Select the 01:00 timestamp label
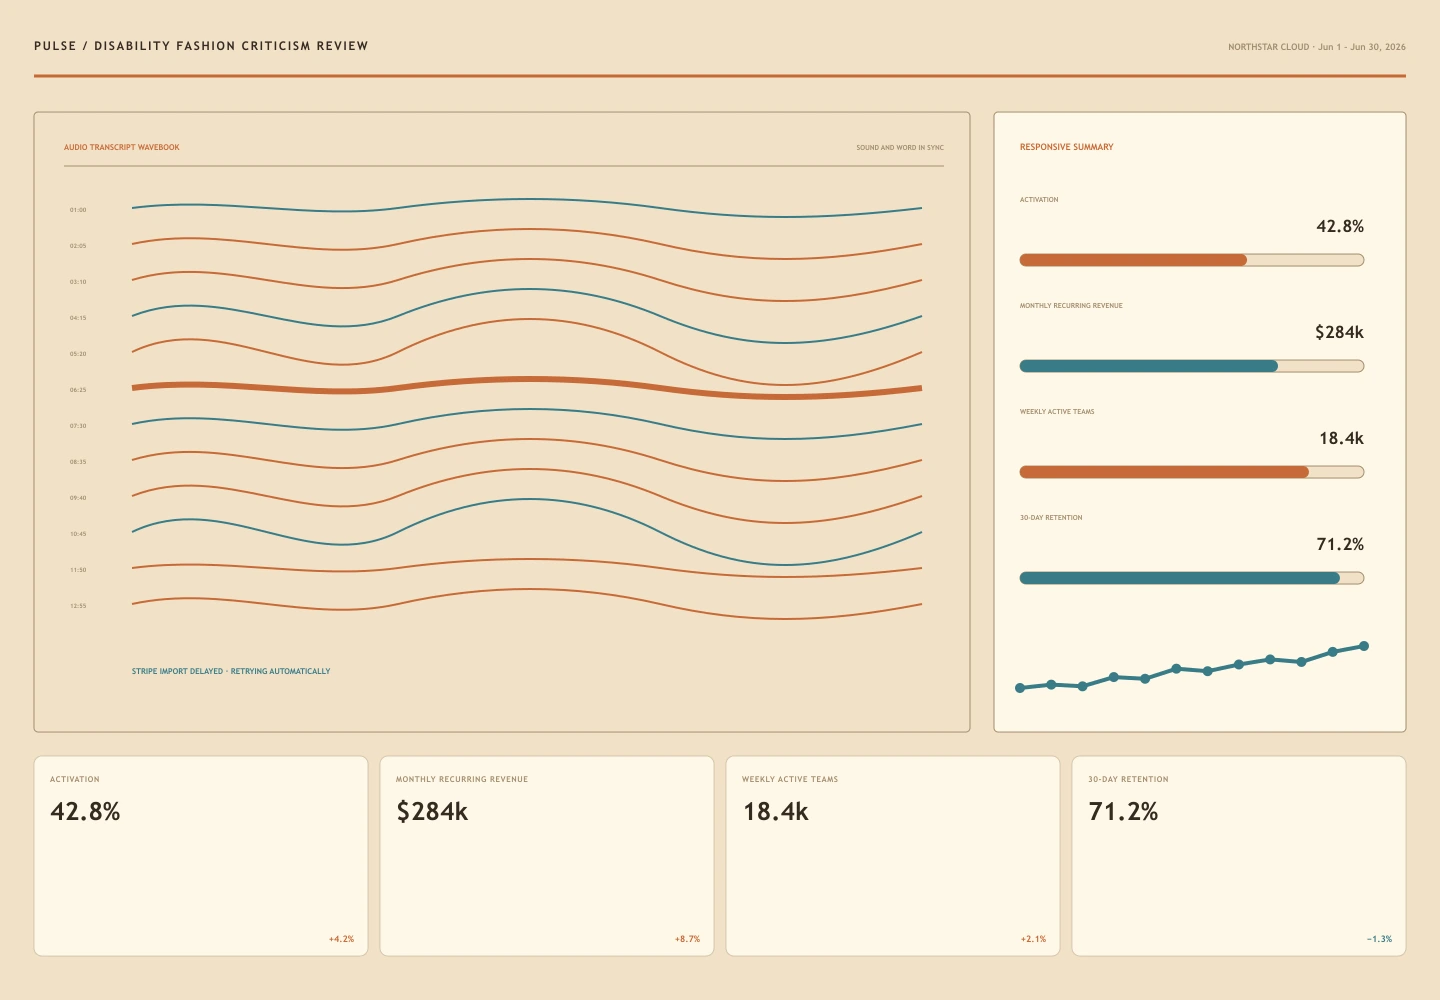 [78, 210]
